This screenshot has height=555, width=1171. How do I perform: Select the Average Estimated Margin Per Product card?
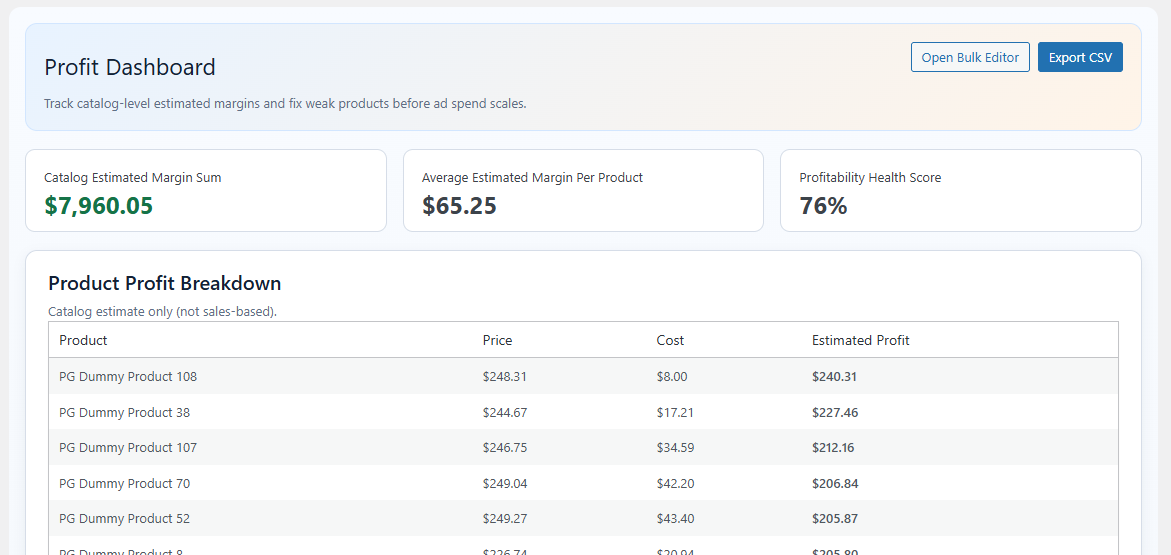point(583,191)
